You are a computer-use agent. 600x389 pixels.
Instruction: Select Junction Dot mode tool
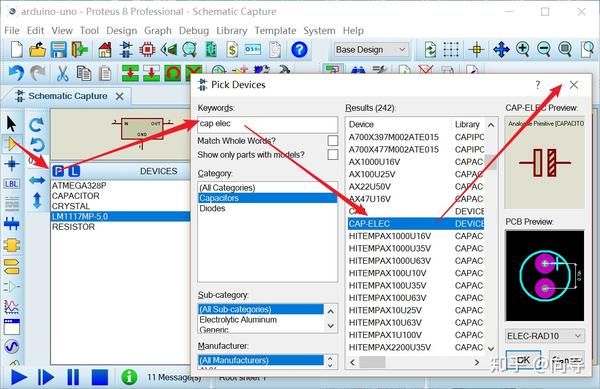pos(11,164)
